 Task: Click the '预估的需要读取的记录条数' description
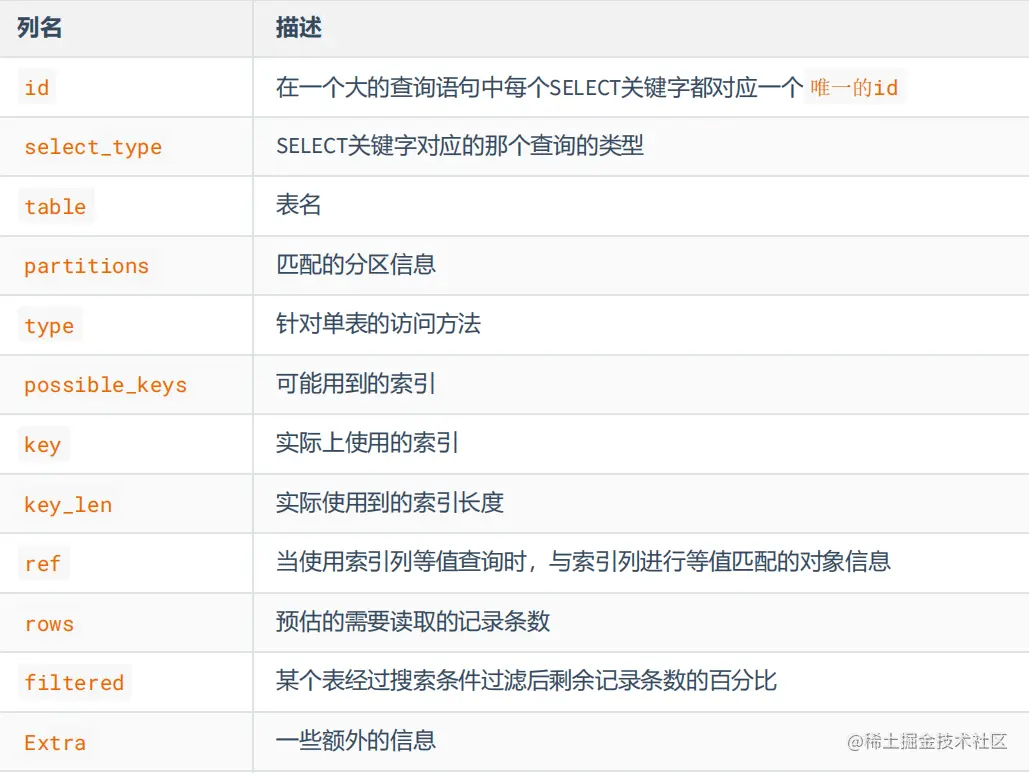pos(413,621)
